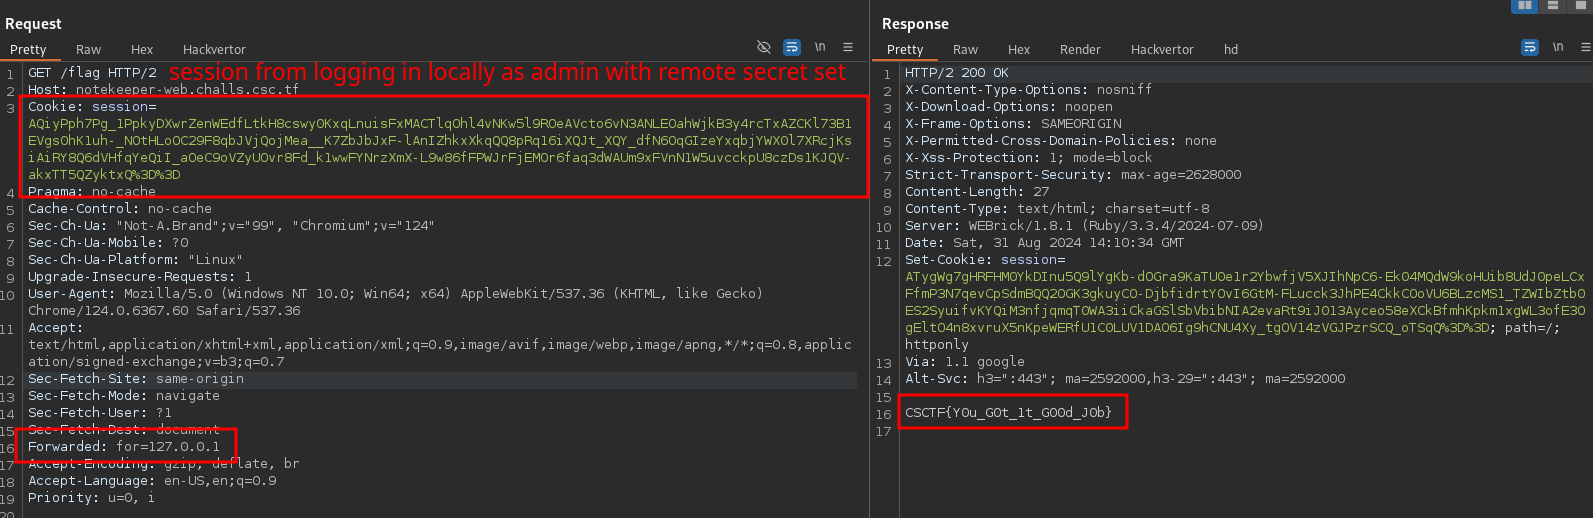
Task: Click the Via: 1.1 google header
Action: click(x=965, y=362)
